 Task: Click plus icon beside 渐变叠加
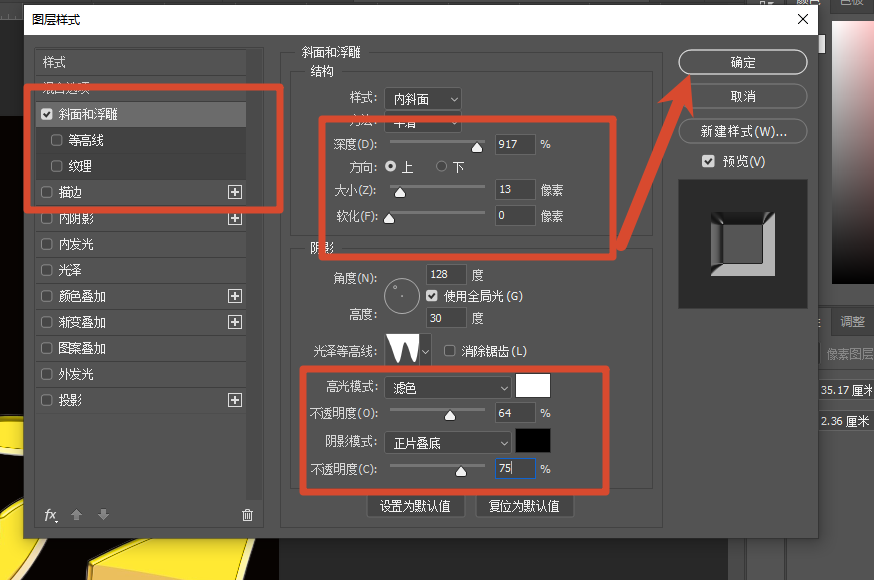(x=235, y=322)
